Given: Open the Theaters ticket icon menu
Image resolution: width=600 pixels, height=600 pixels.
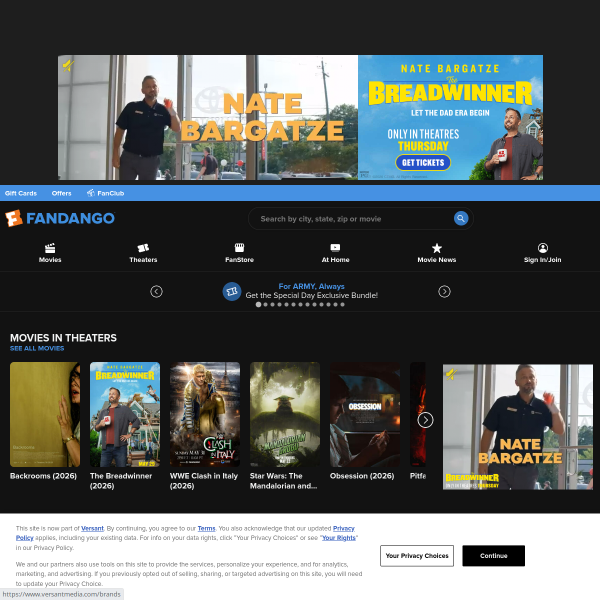Looking at the screenshot, I should coord(143,253).
